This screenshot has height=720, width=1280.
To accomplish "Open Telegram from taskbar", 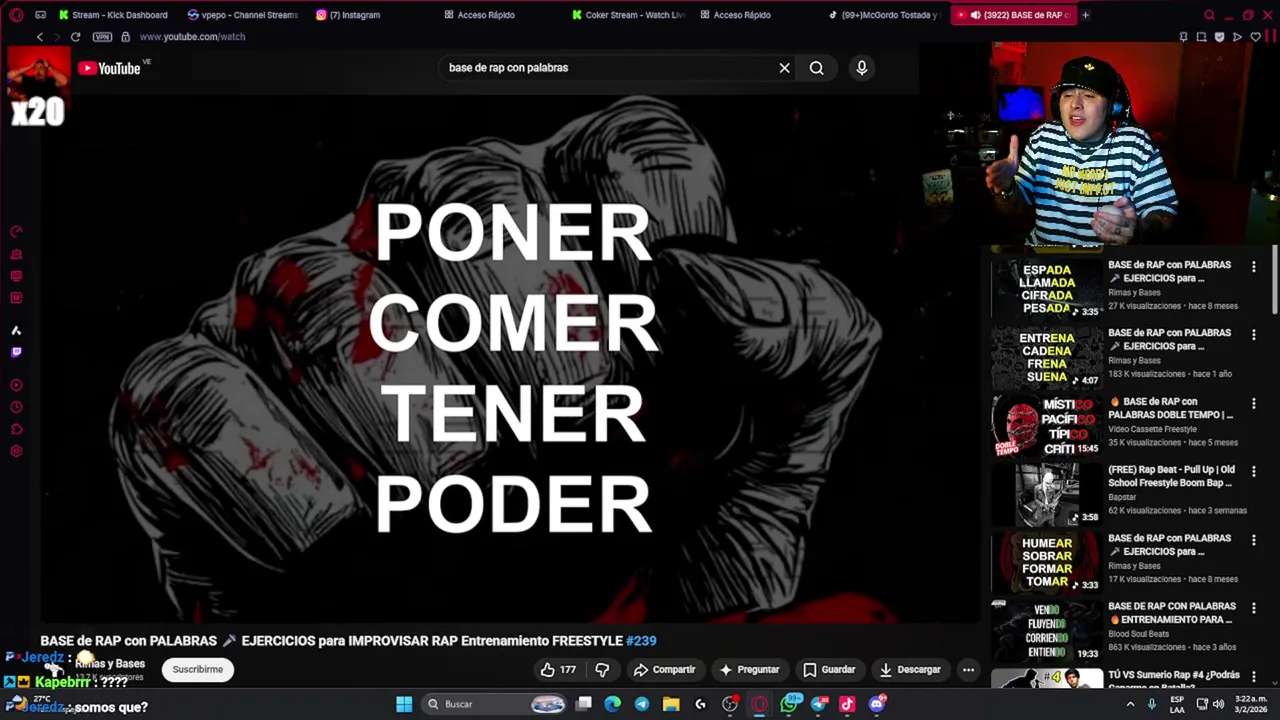I will pos(642,704).
